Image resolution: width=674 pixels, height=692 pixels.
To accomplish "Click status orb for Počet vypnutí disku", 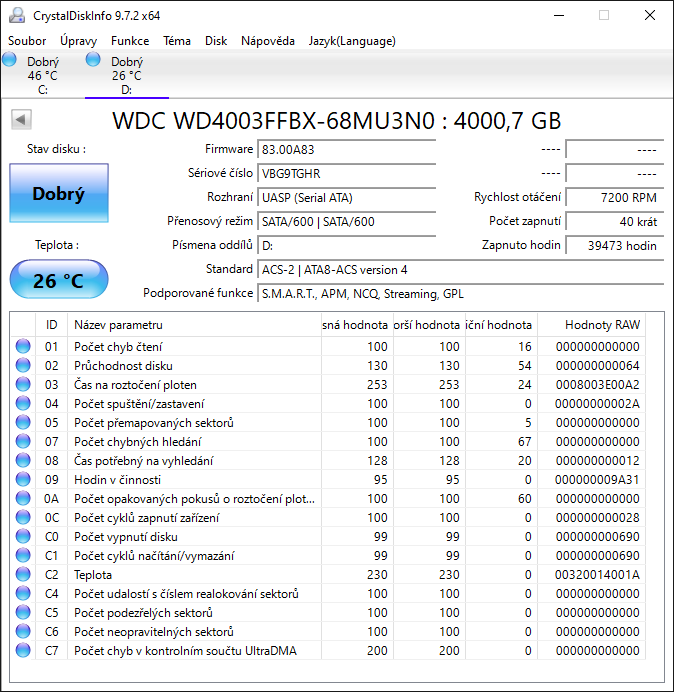I will pos(23,536).
